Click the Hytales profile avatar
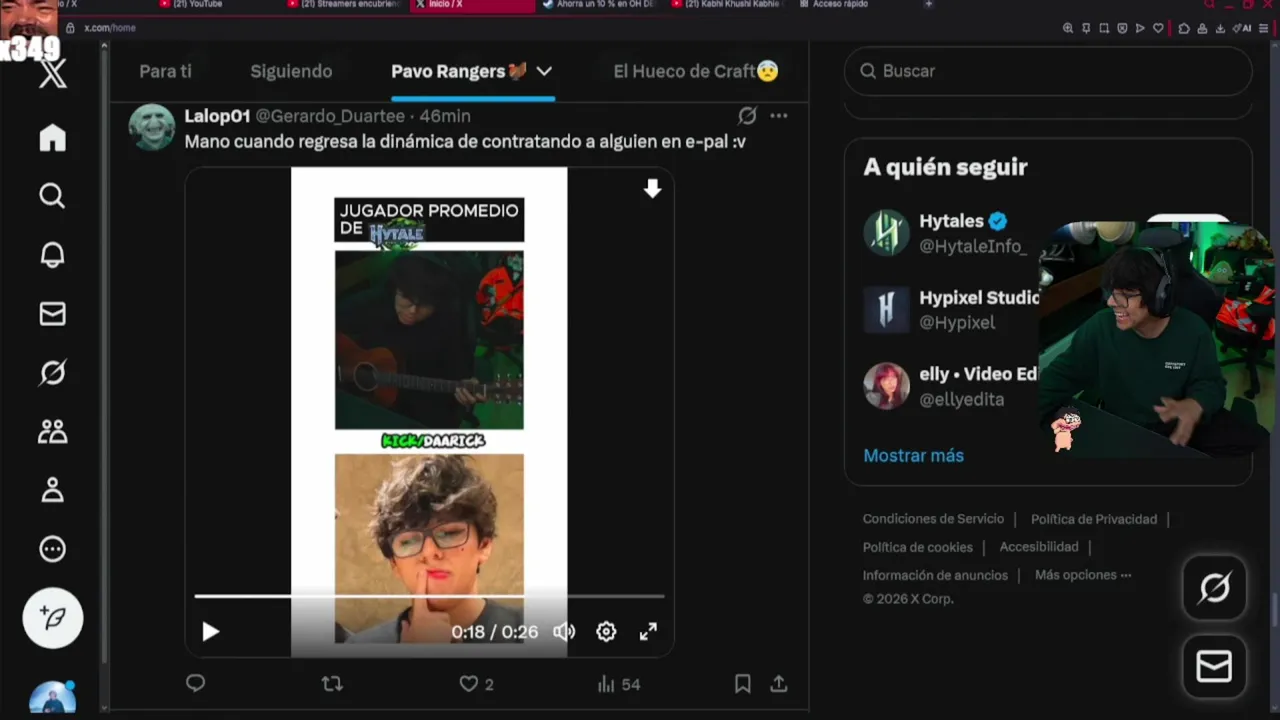The width and height of the screenshot is (1280, 720). 886,233
